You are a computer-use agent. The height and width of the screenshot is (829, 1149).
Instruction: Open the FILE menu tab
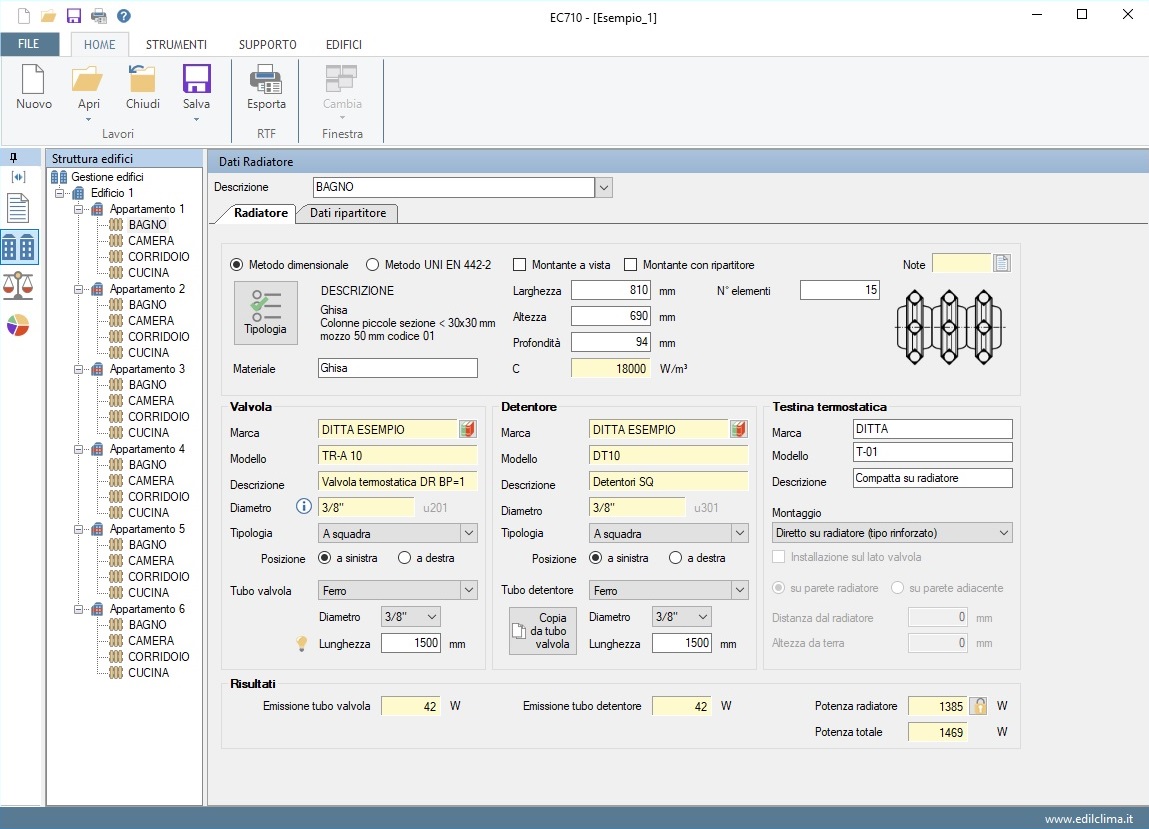point(29,44)
